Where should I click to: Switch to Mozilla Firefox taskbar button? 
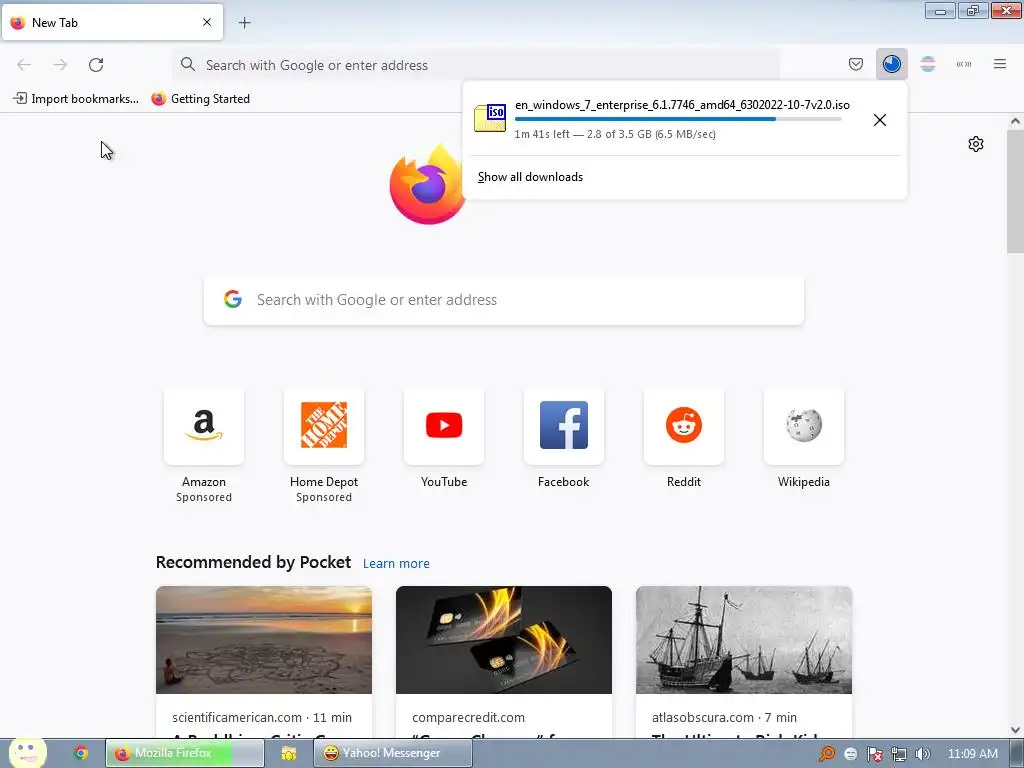pos(184,753)
